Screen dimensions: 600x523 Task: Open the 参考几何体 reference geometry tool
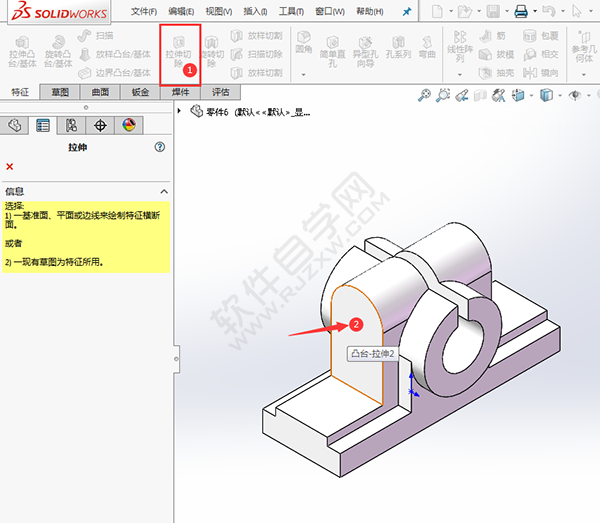[x=584, y=47]
